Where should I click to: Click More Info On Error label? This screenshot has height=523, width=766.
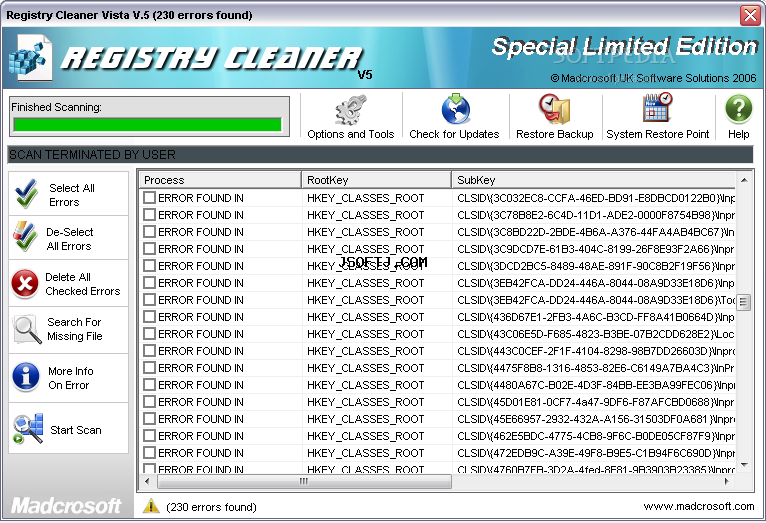pyautogui.click(x=70, y=378)
